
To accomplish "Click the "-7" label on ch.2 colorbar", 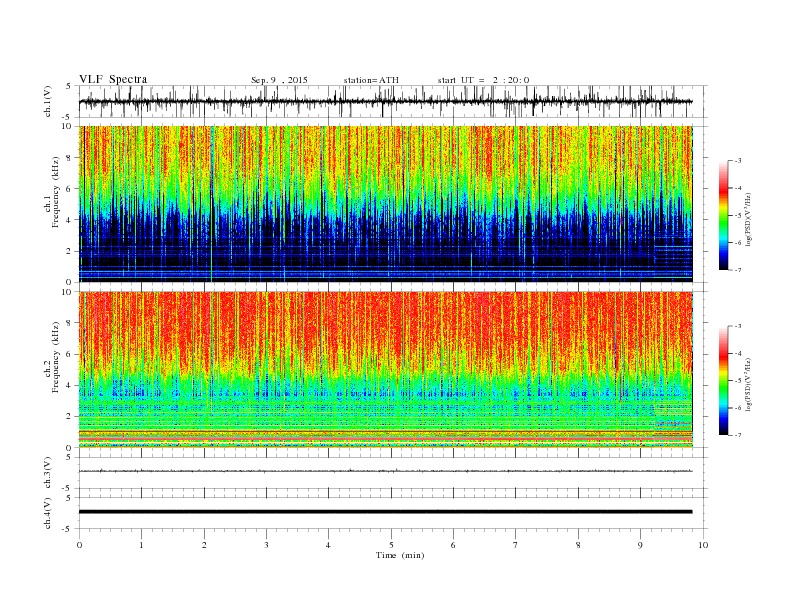I will pos(737,435).
